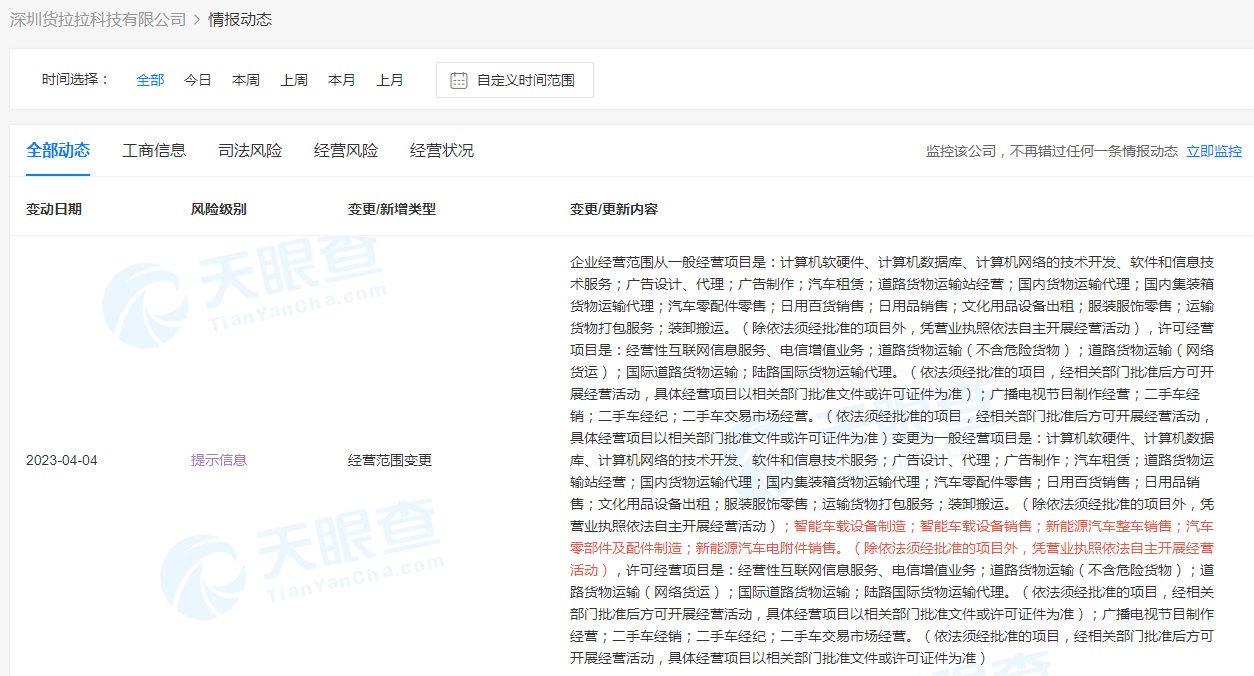The height and width of the screenshot is (676, 1254).
Task: Click the 变更/更新内容 column header
Action: (x=614, y=209)
